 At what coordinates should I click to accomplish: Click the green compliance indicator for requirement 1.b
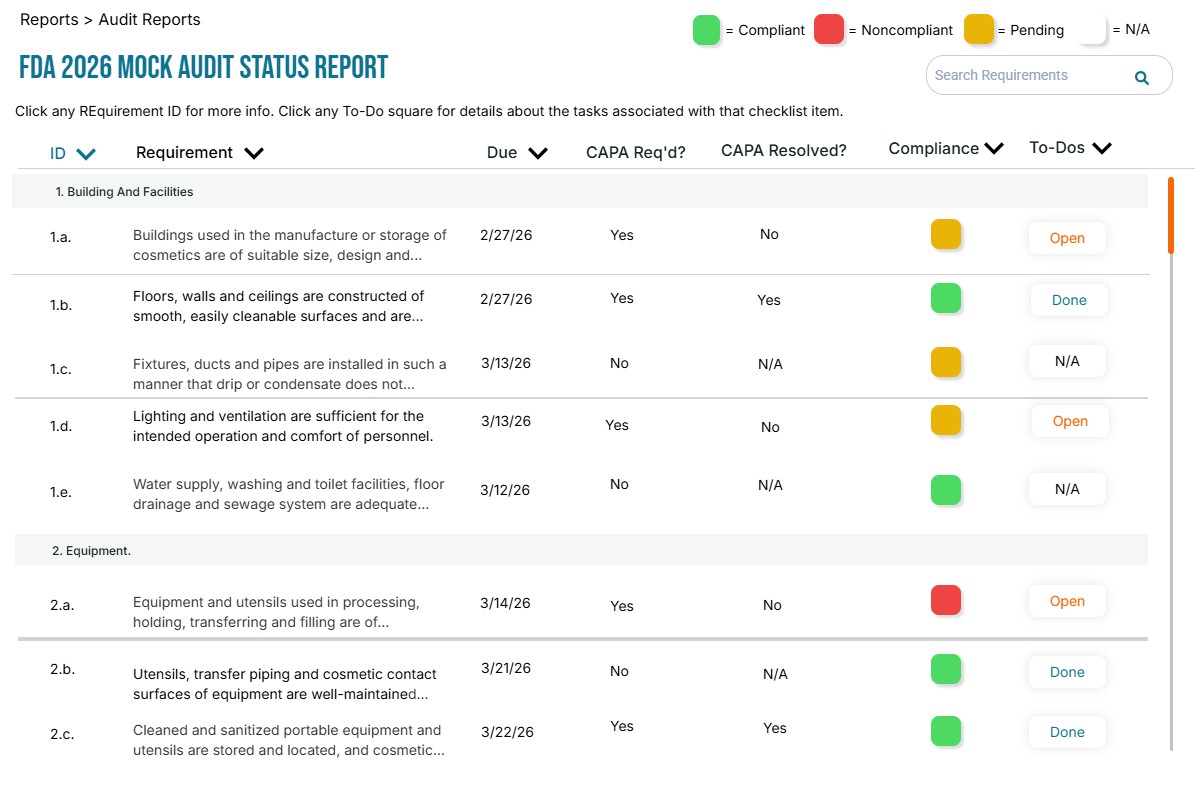[946, 299]
